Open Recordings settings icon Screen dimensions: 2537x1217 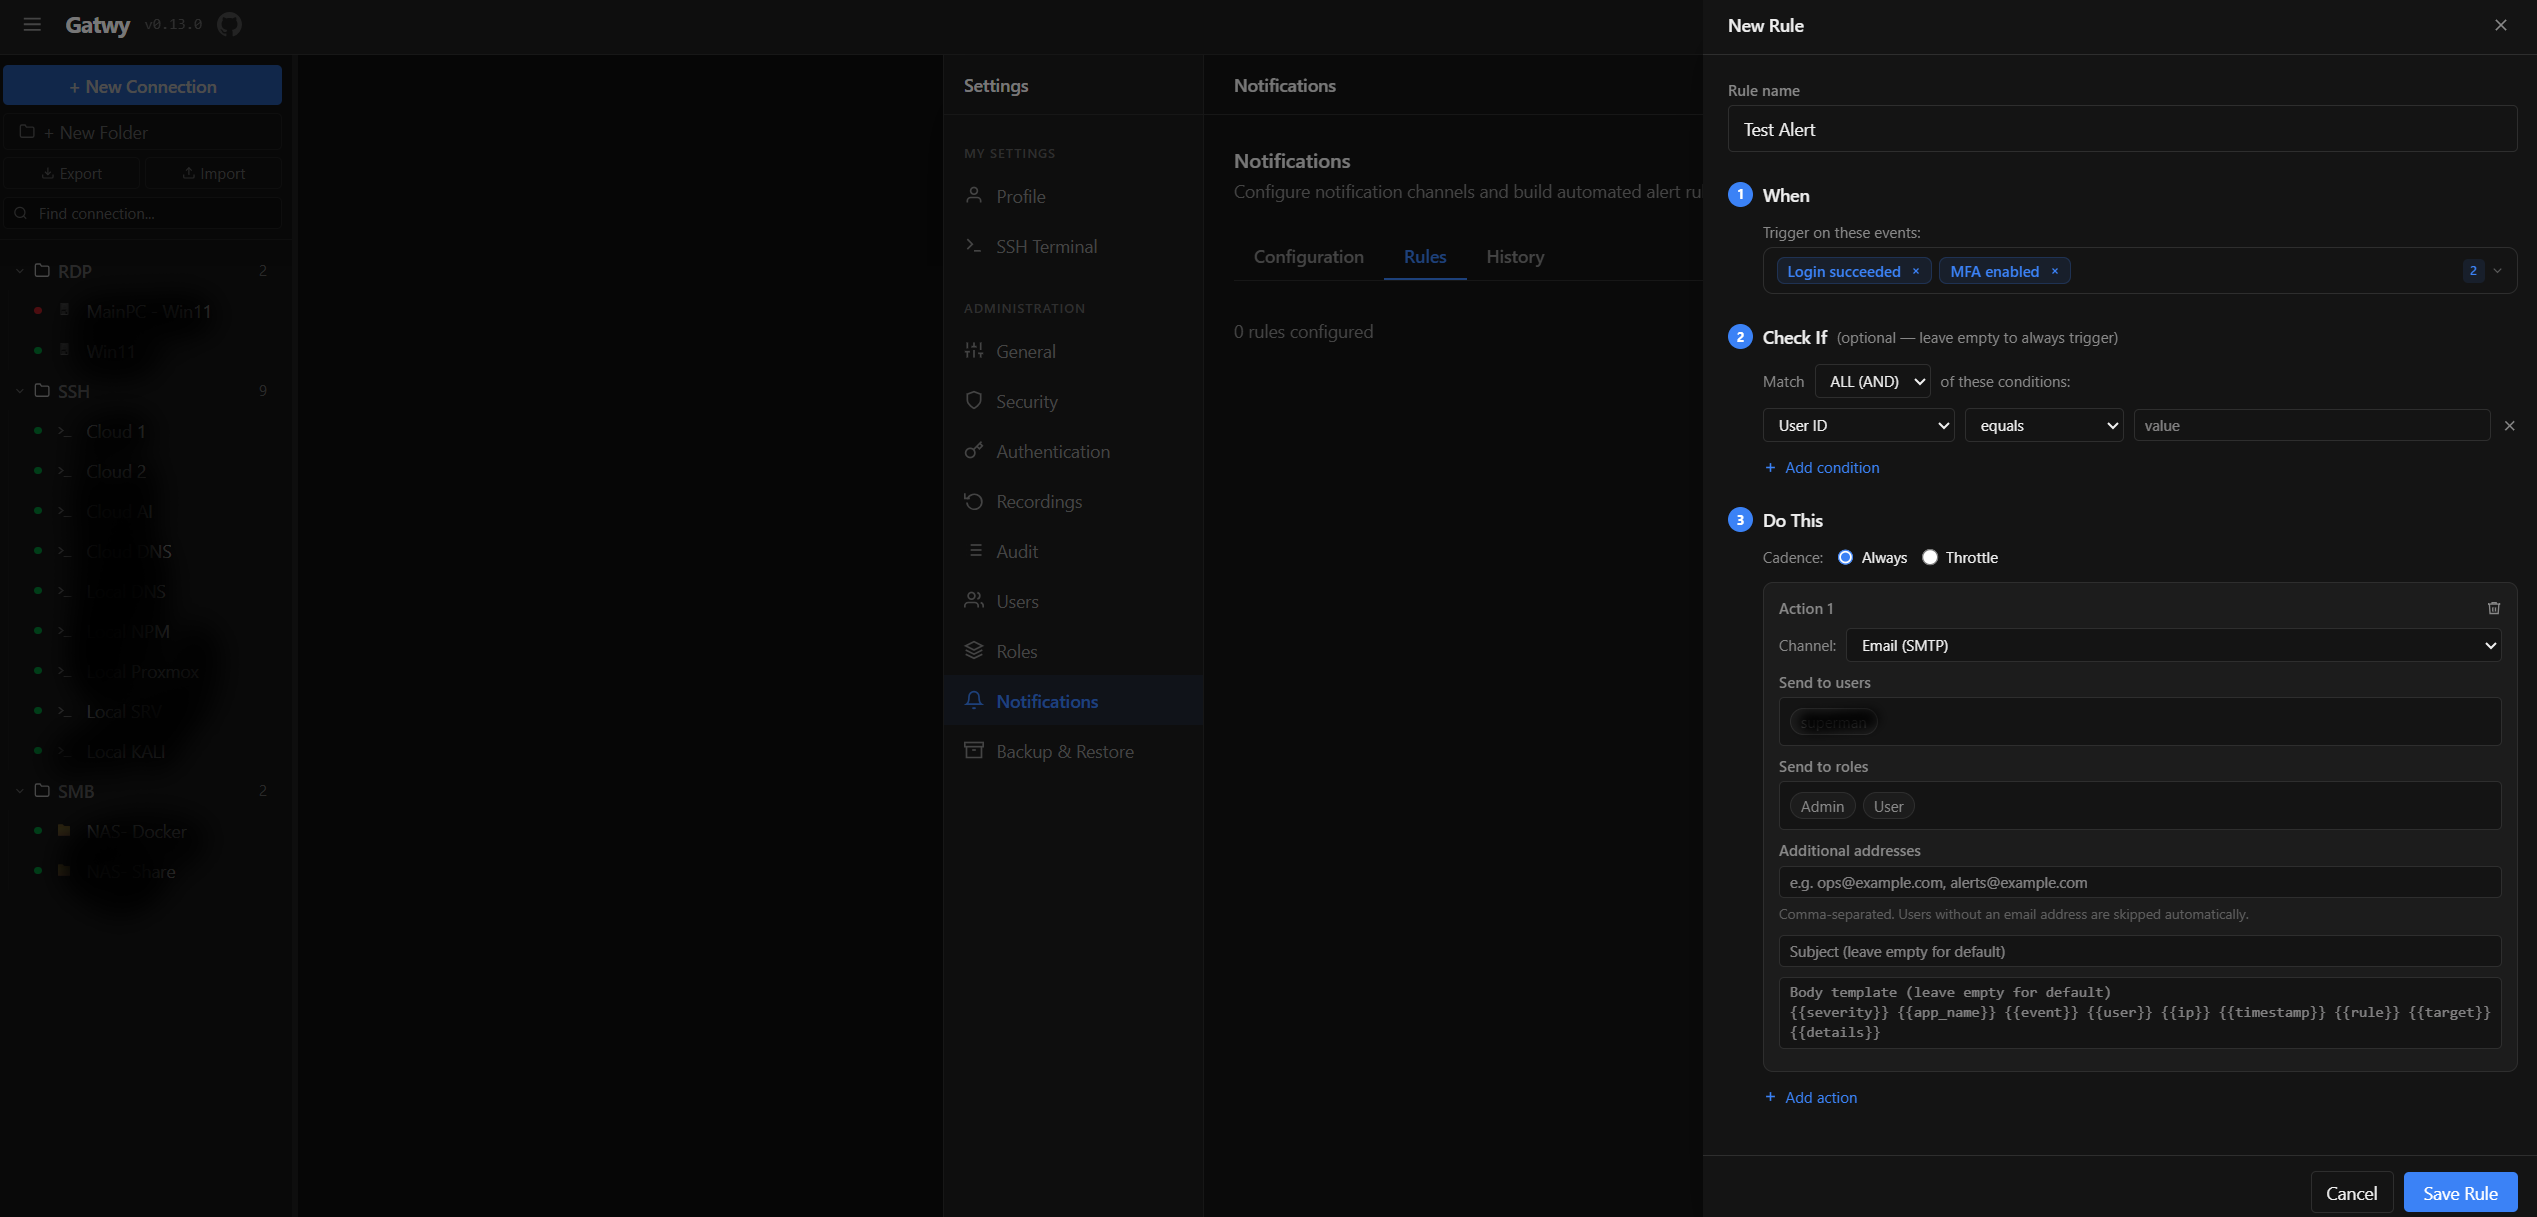(974, 501)
